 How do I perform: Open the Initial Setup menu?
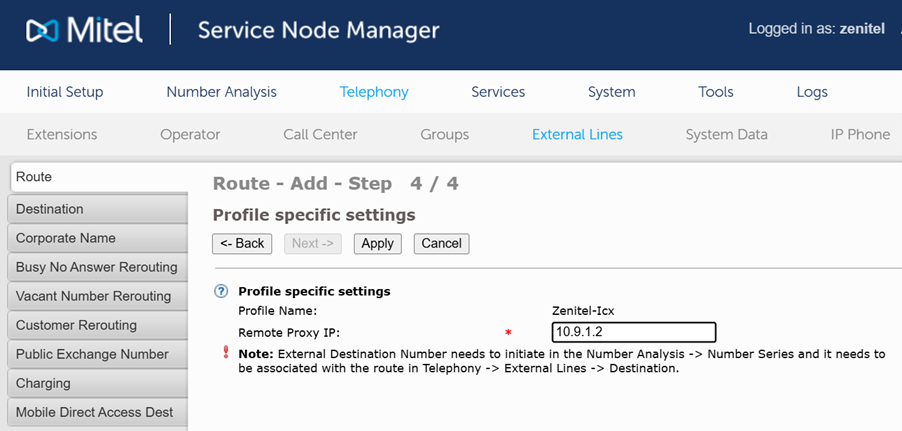pos(65,92)
